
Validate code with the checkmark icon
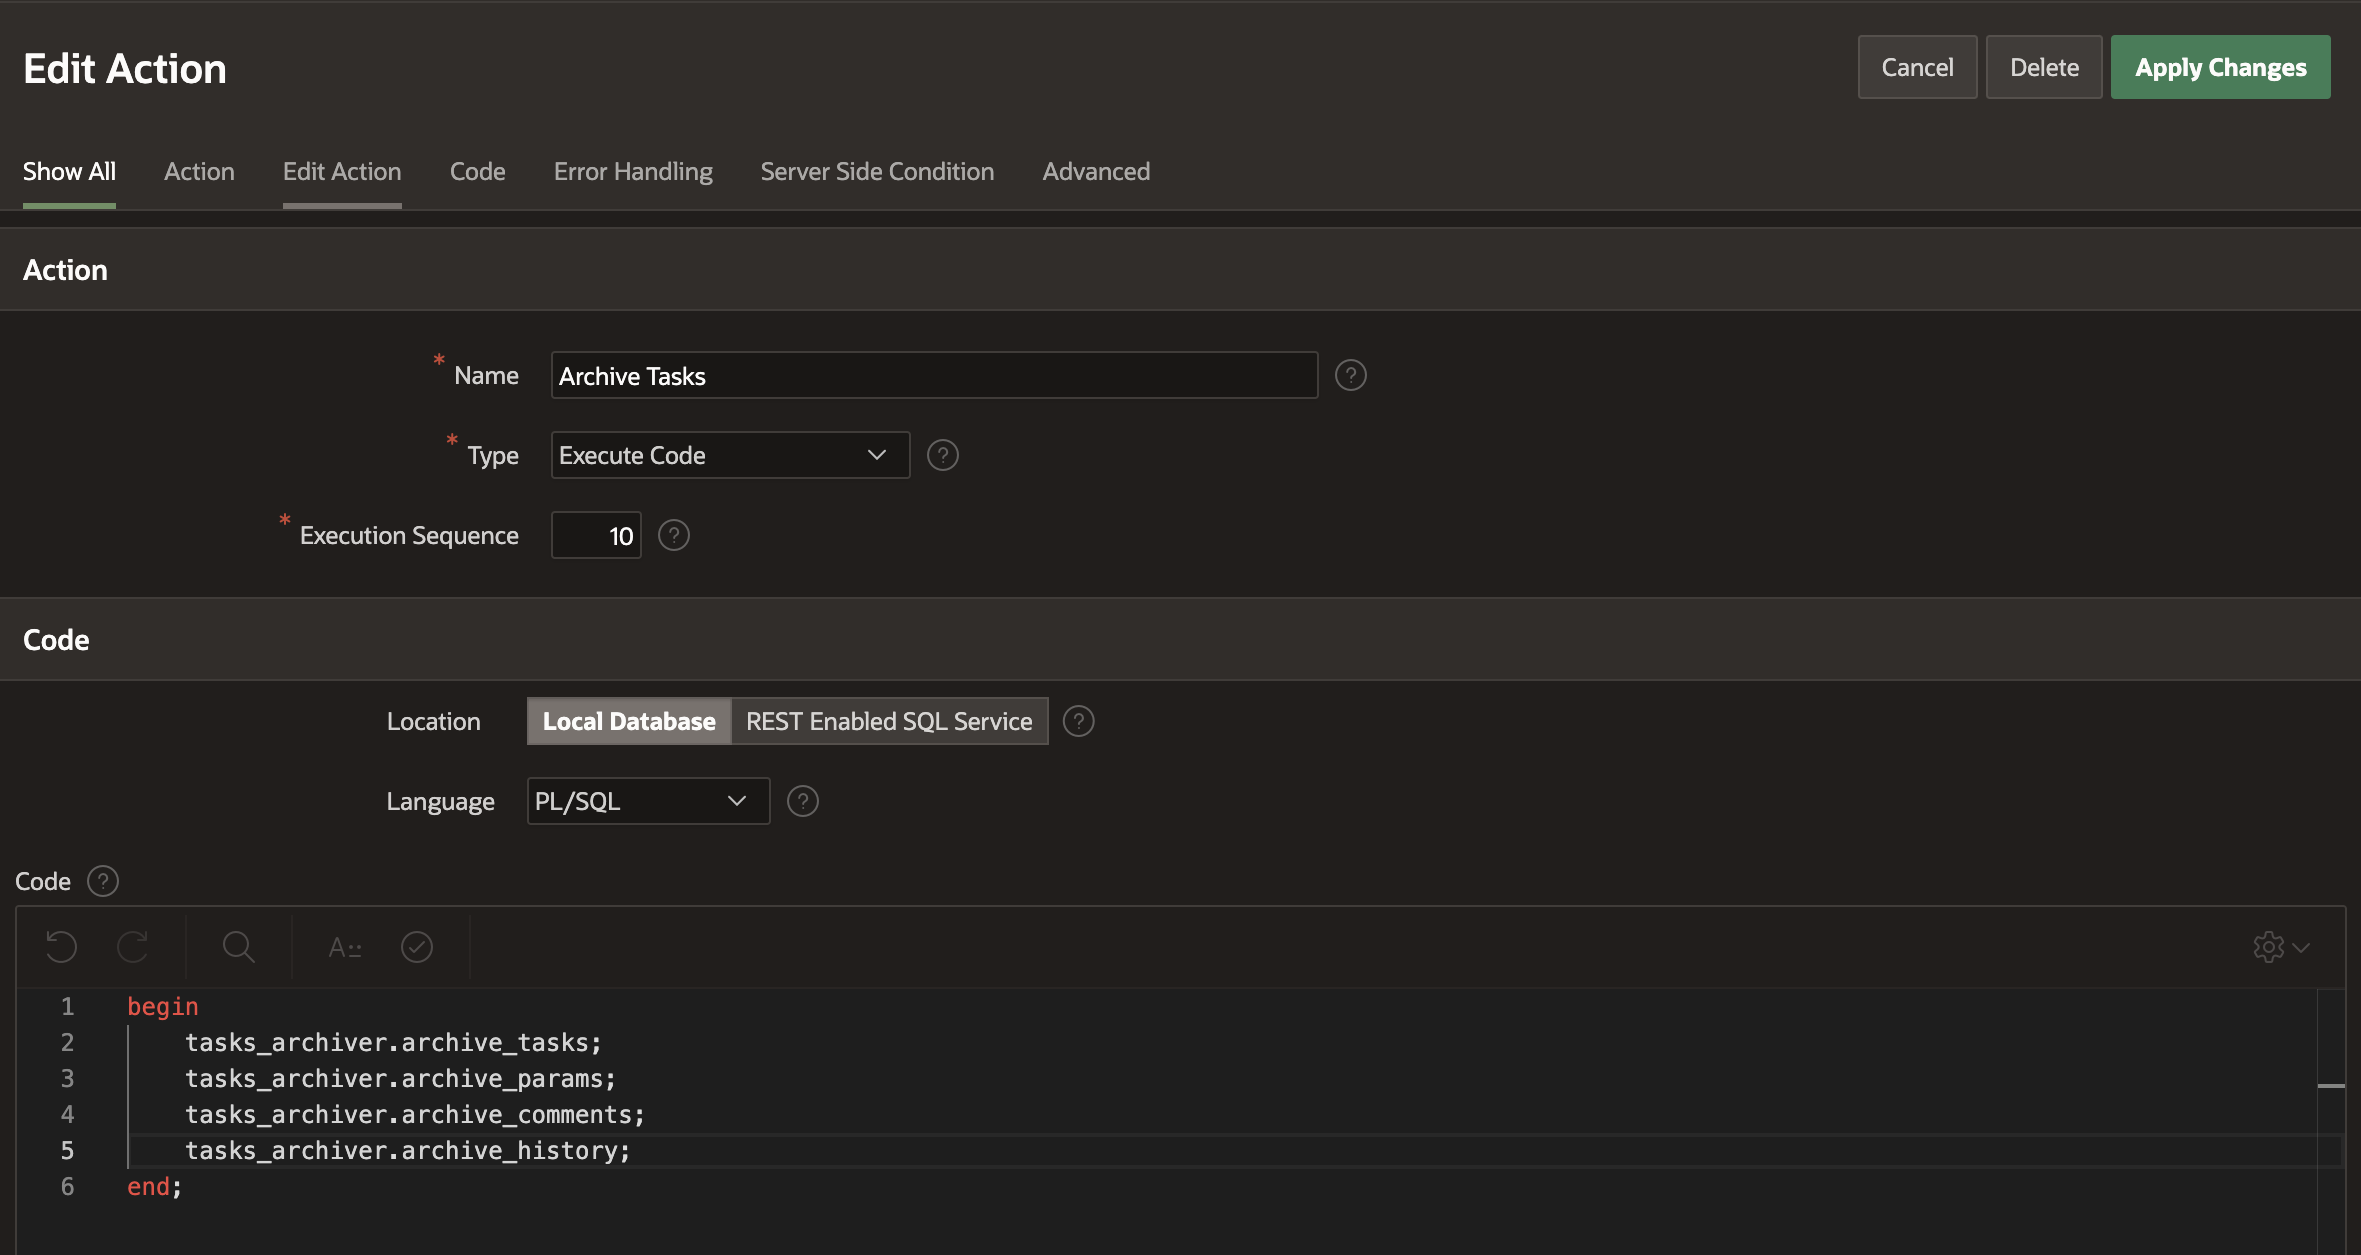click(417, 946)
